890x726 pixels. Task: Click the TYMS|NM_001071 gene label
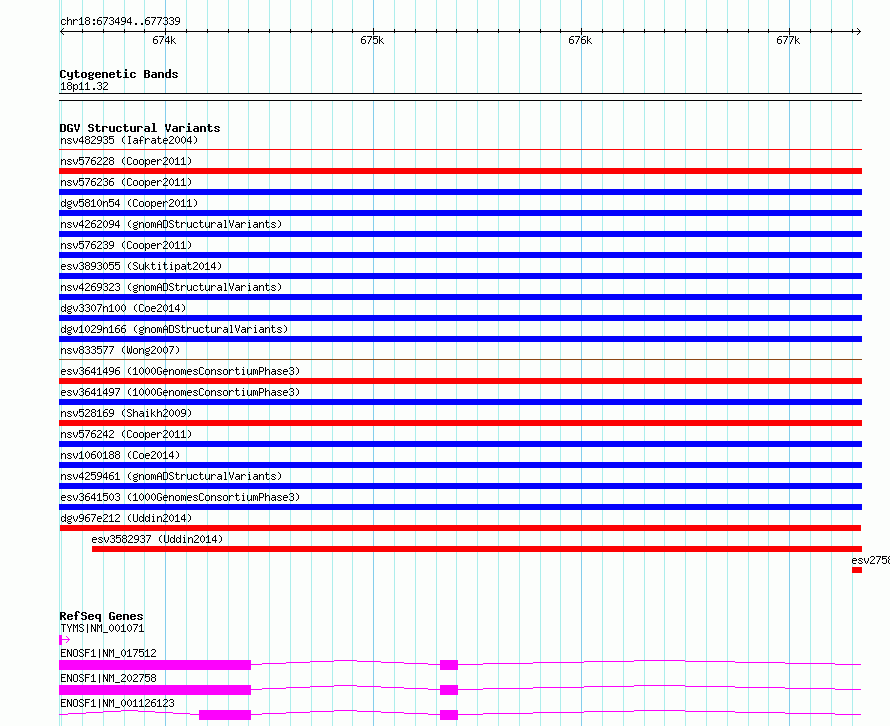(x=102, y=628)
